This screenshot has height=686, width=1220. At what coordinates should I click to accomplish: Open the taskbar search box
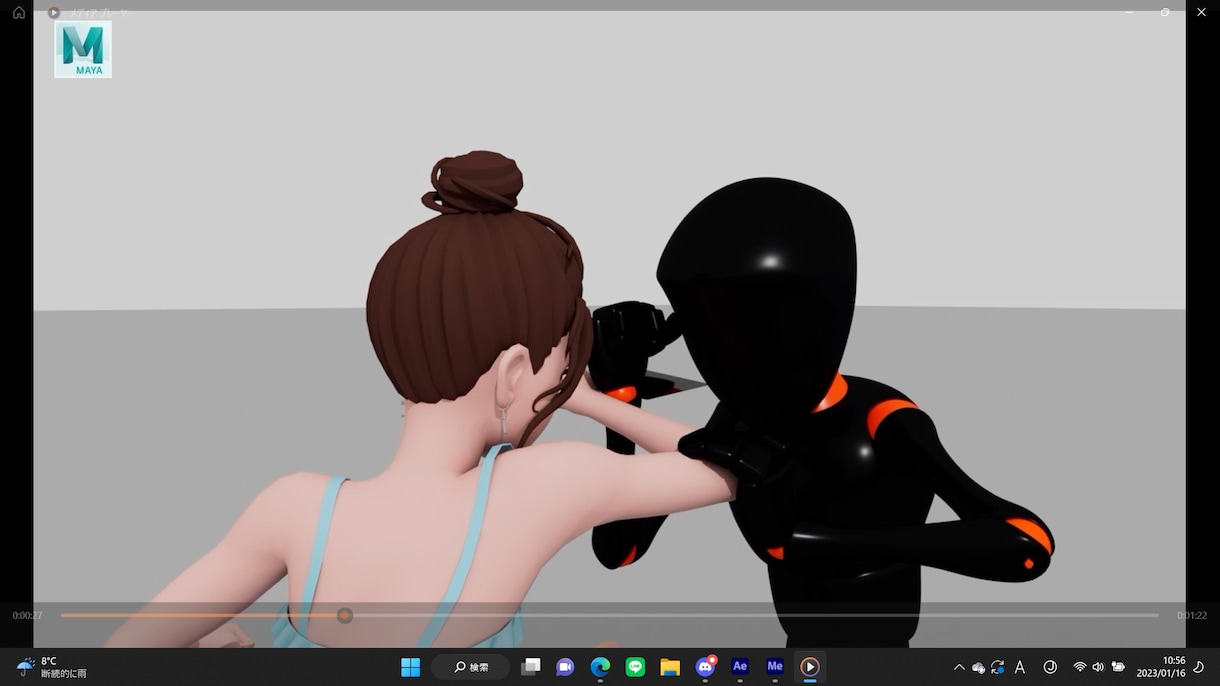point(470,667)
